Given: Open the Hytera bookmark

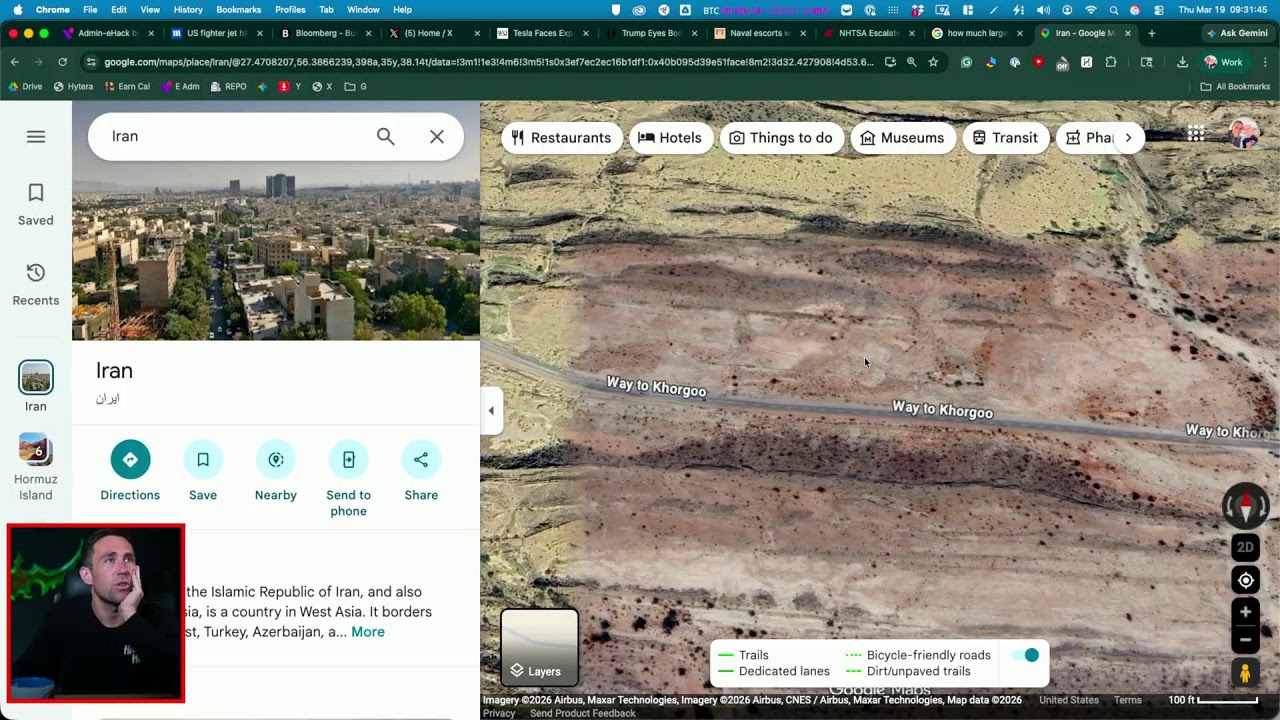Looking at the screenshot, I should 73,87.
